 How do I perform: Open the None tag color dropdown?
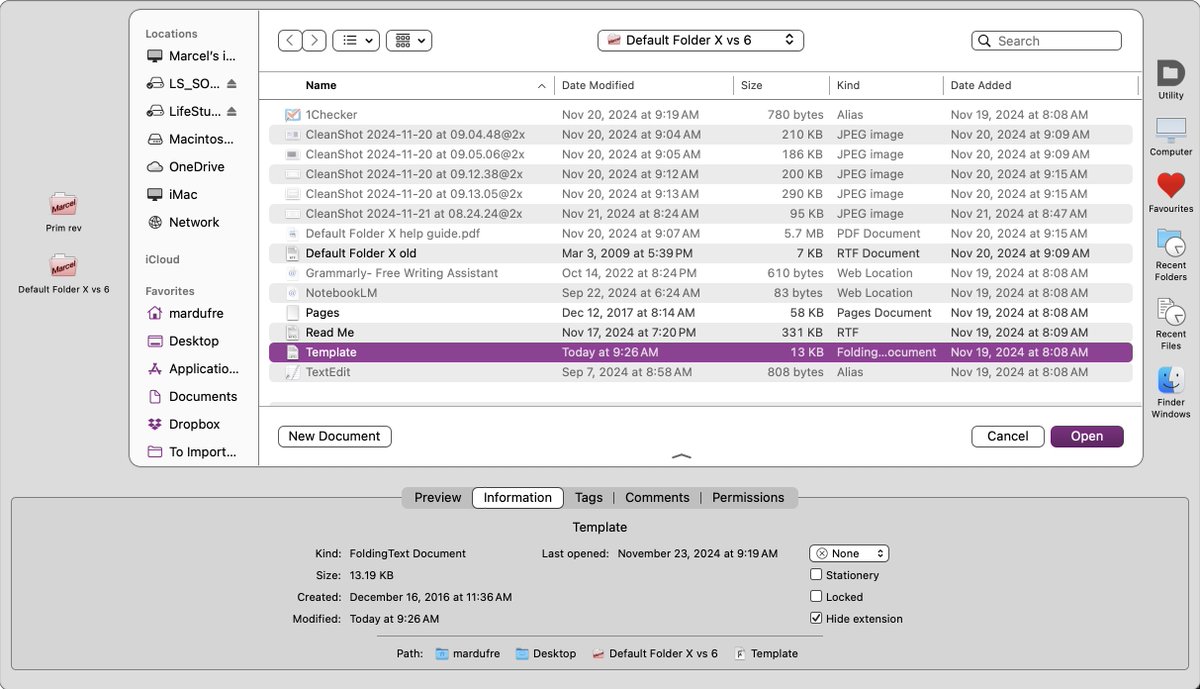[849, 553]
